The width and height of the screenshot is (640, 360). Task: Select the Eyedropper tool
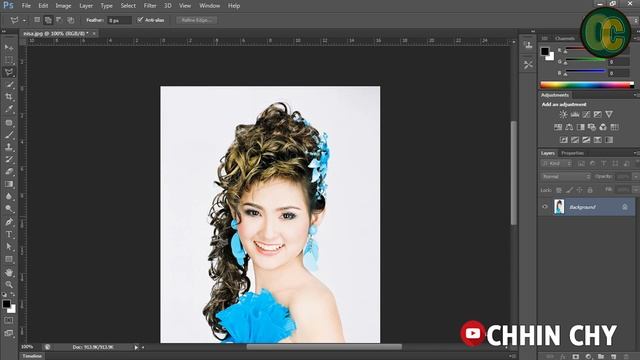coord(9,109)
